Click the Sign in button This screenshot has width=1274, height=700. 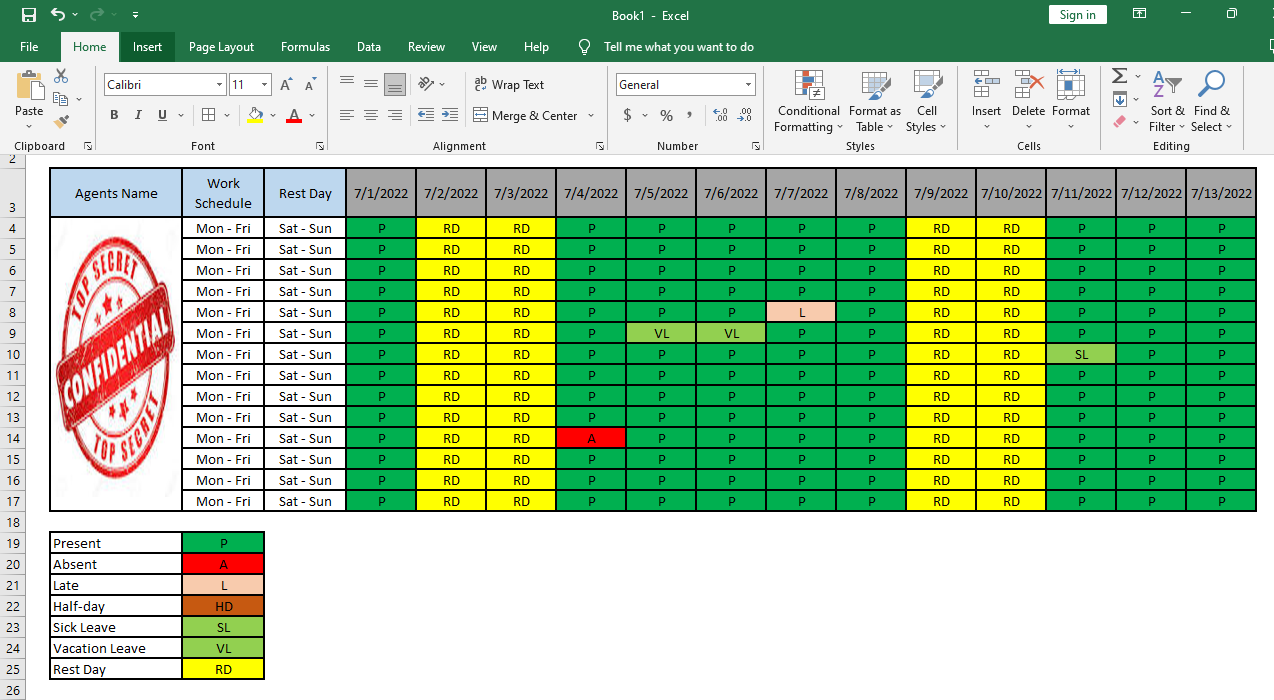coord(1078,14)
